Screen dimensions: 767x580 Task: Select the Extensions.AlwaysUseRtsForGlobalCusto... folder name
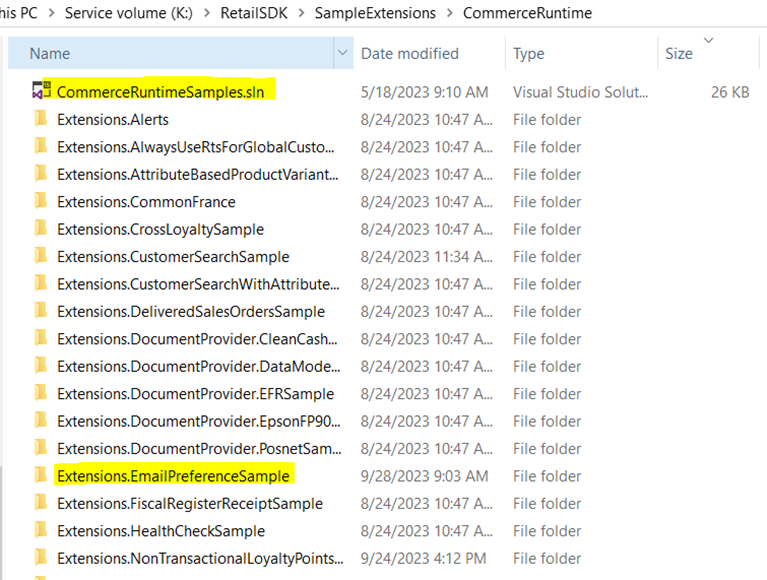196,147
